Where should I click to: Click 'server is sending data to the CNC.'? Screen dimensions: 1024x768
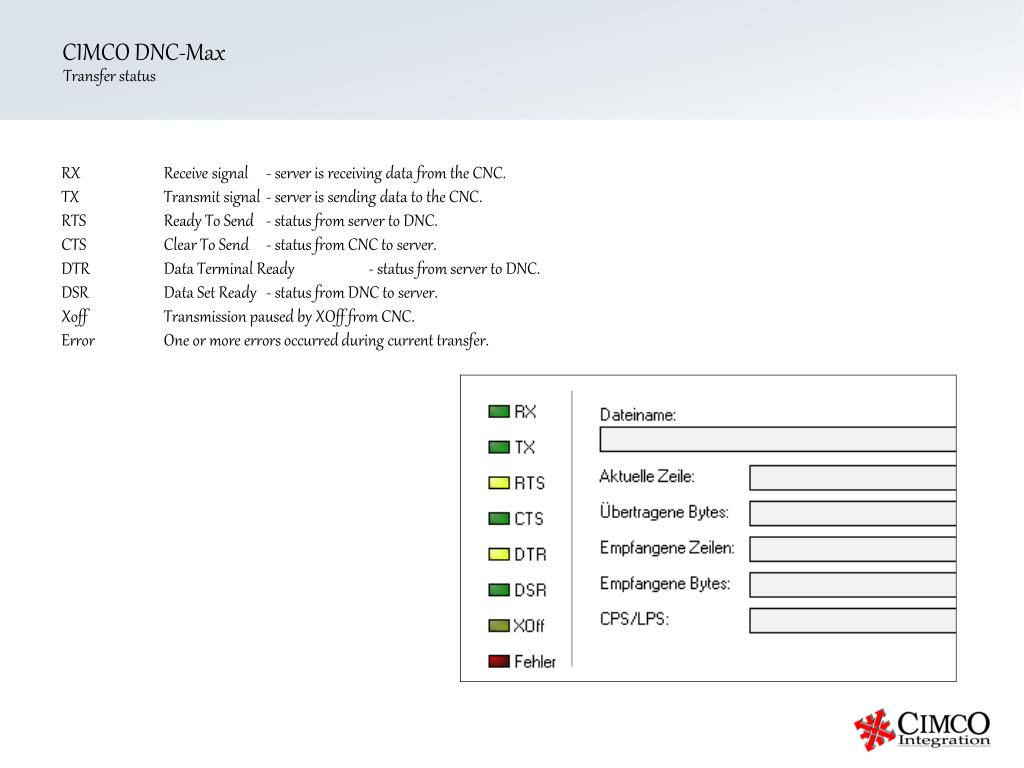pyautogui.click(x=378, y=197)
